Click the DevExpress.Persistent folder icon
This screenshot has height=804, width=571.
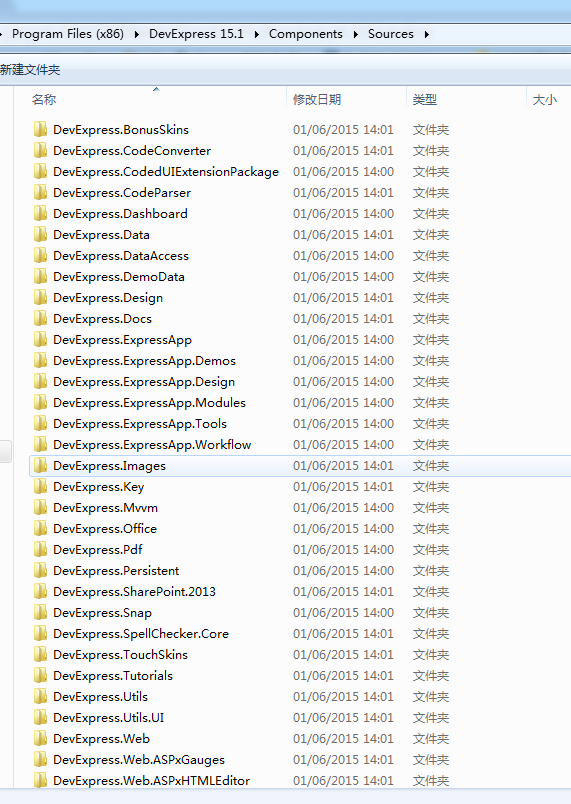(x=40, y=571)
